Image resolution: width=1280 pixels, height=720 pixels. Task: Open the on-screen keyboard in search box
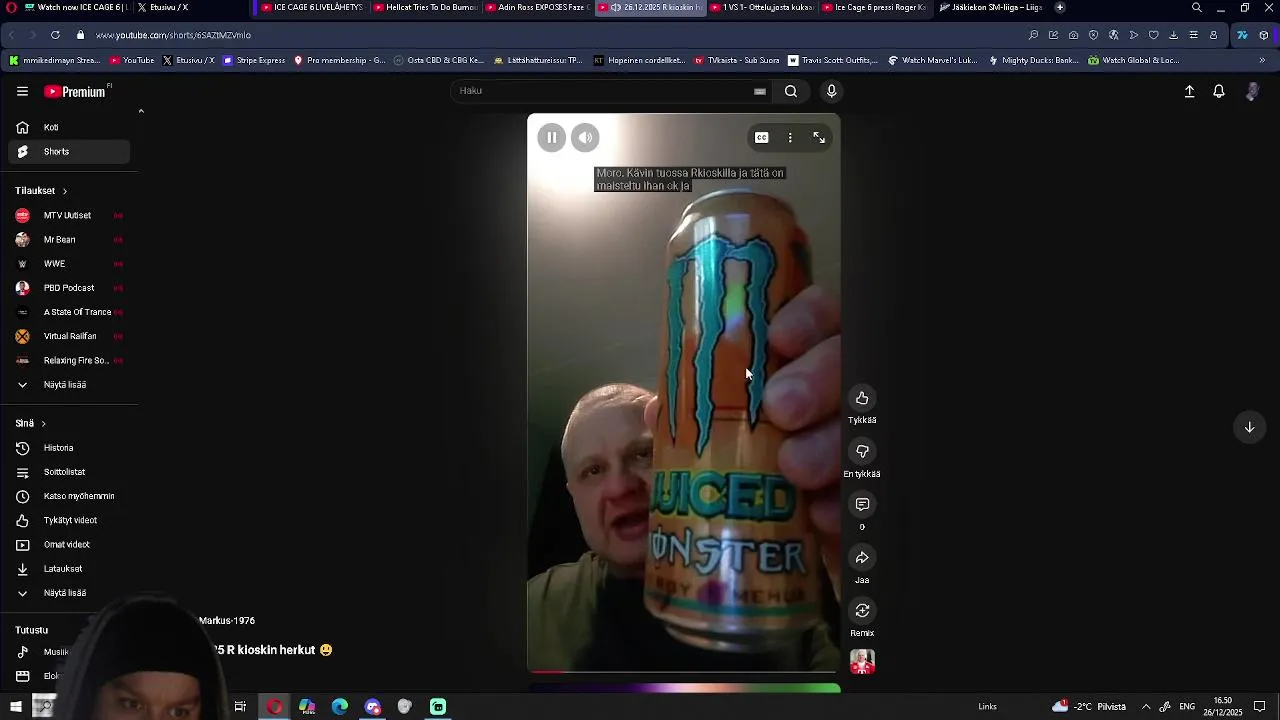[x=760, y=91]
